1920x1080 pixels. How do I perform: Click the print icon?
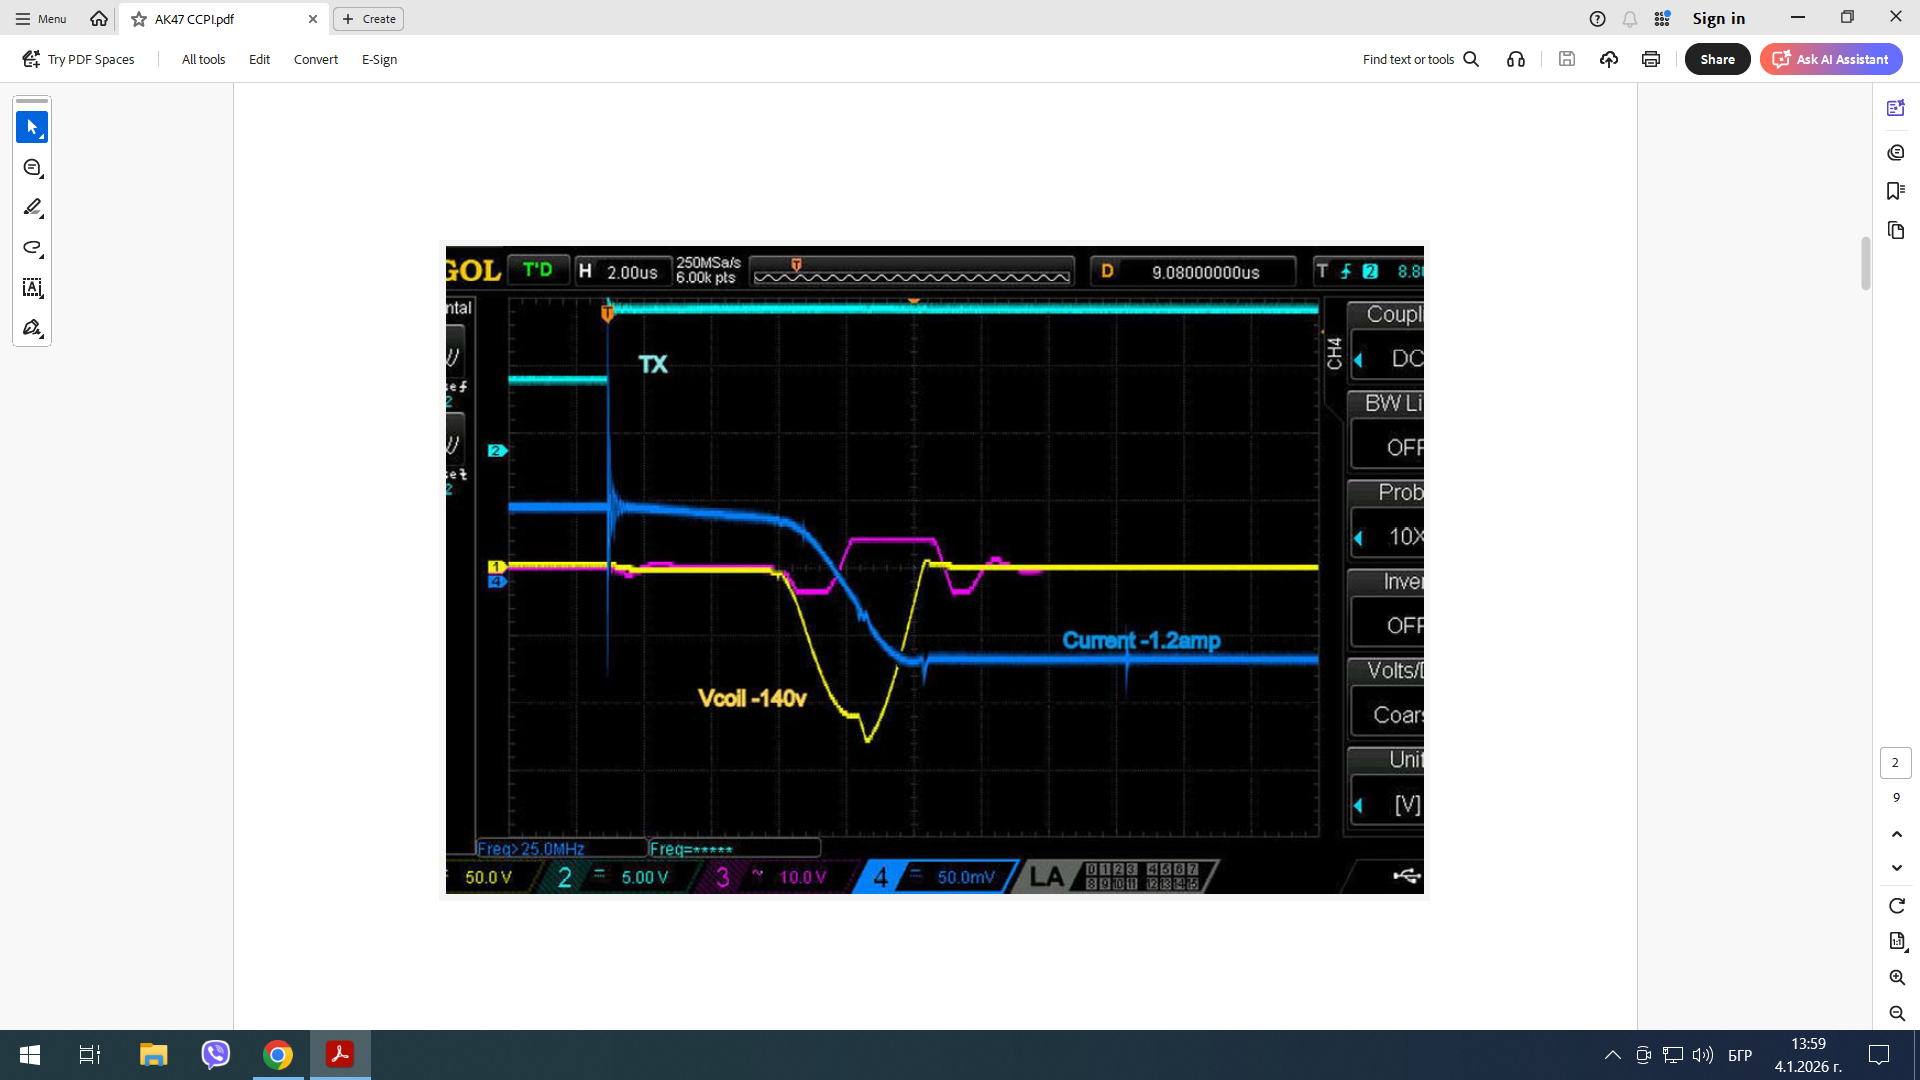(1651, 59)
